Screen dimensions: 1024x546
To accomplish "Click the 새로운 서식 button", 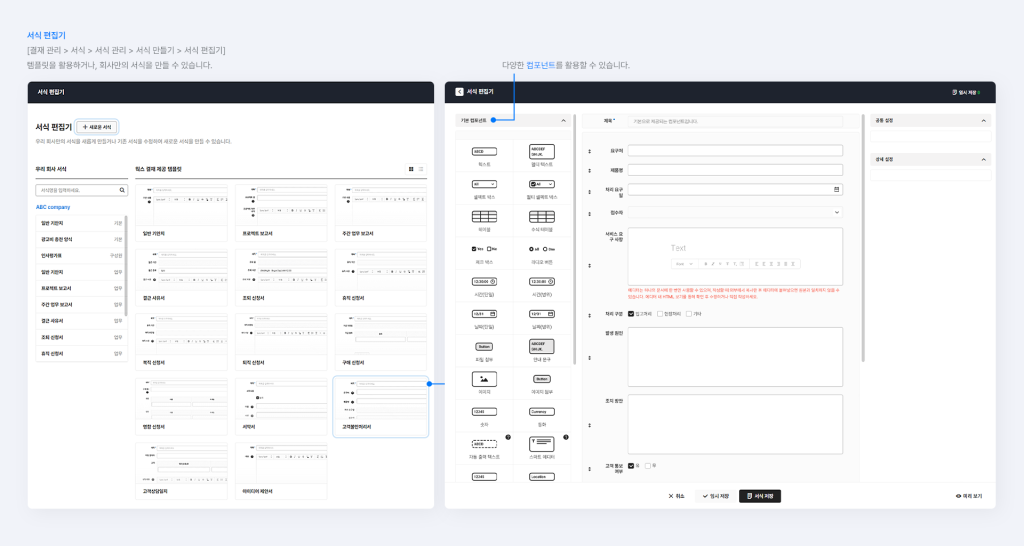I will (x=98, y=127).
